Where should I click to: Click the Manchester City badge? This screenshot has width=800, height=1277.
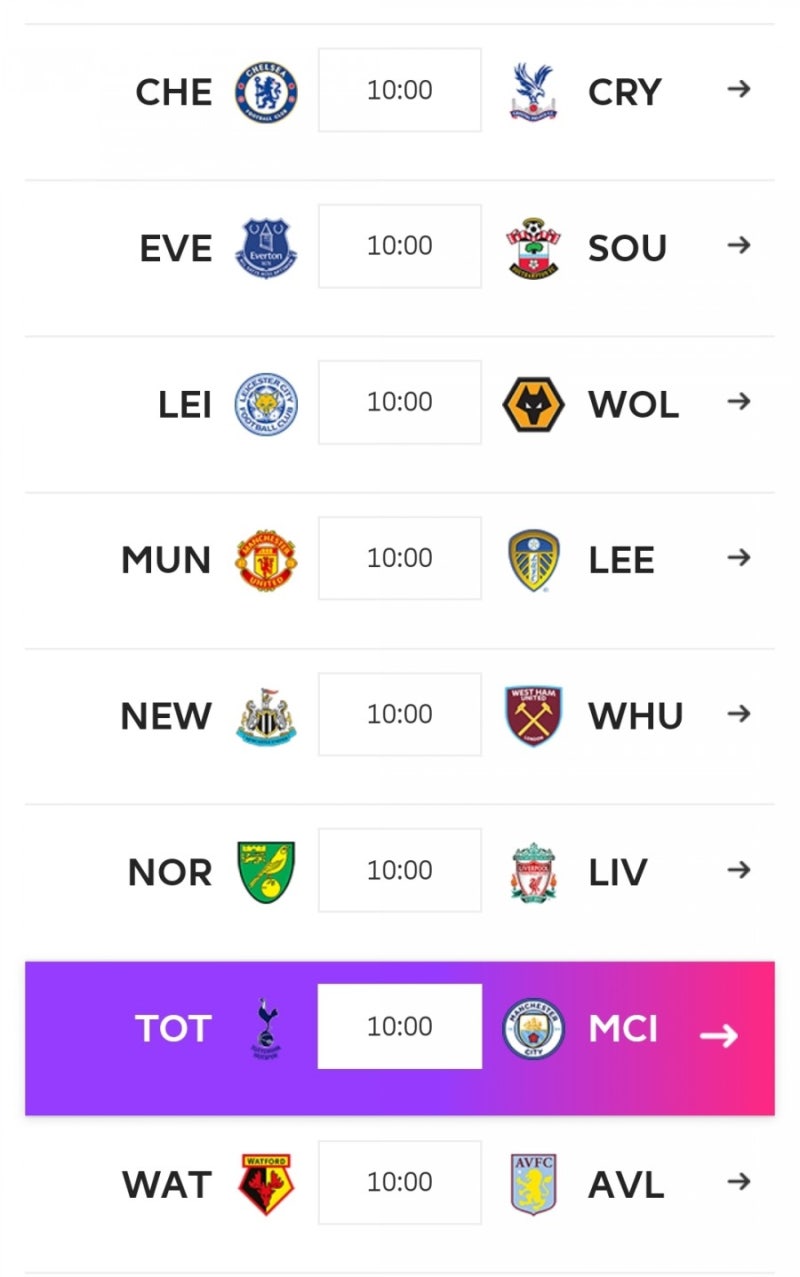pos(533,1028)
